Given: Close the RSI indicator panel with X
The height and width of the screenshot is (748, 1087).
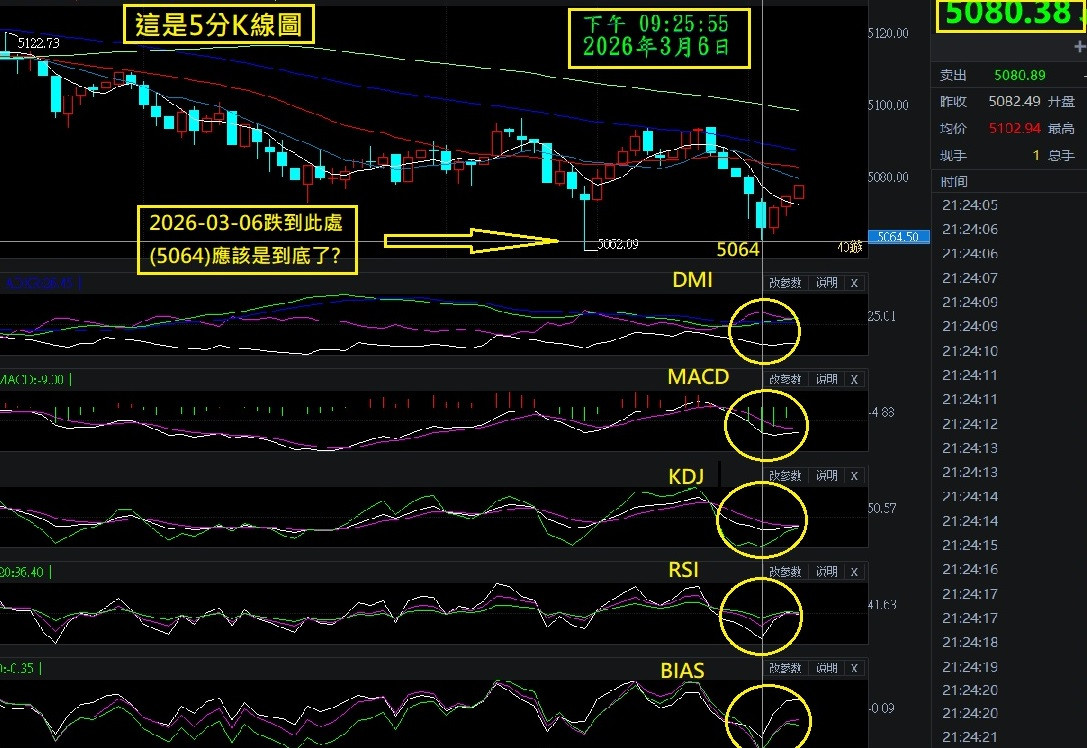Looking at the screenshot, I should click(x=854, y=572).
